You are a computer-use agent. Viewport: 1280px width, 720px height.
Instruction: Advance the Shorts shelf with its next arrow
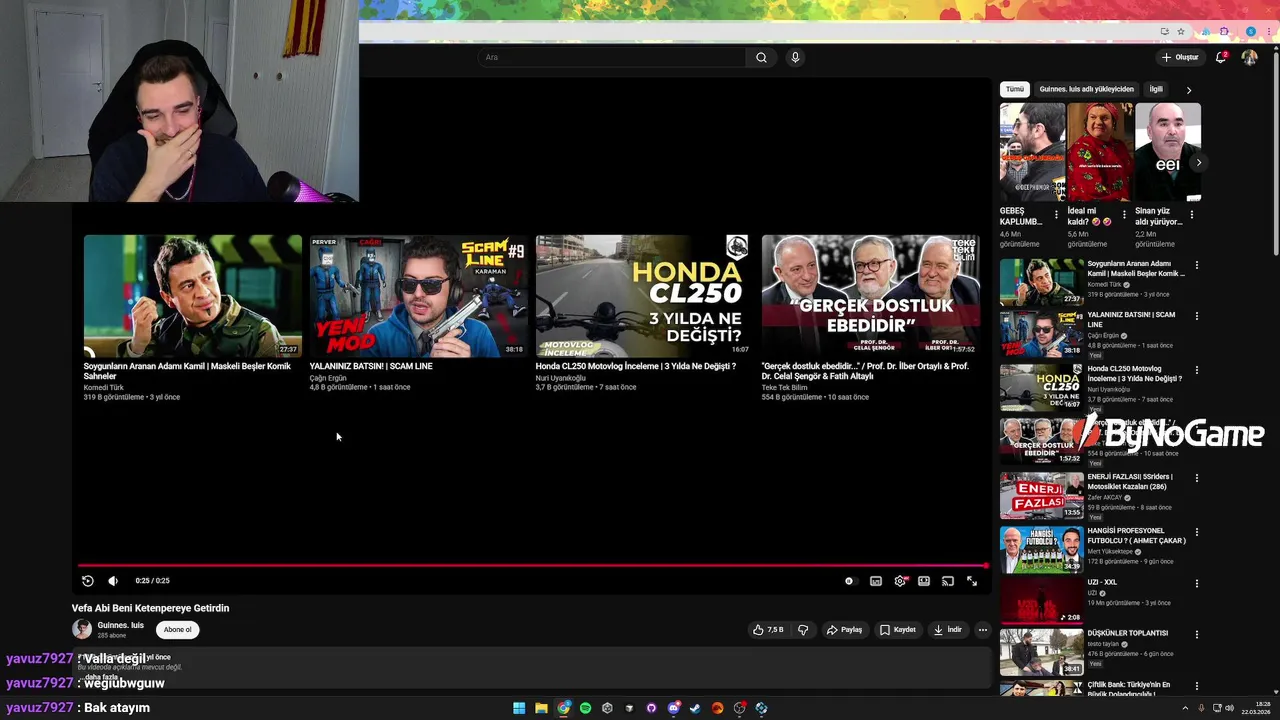coord(1198,162)
